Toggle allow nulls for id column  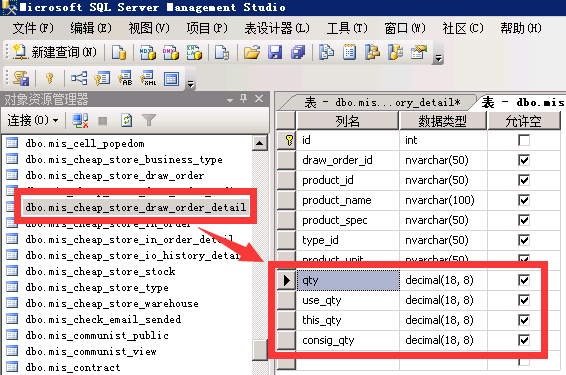point(524,140)
